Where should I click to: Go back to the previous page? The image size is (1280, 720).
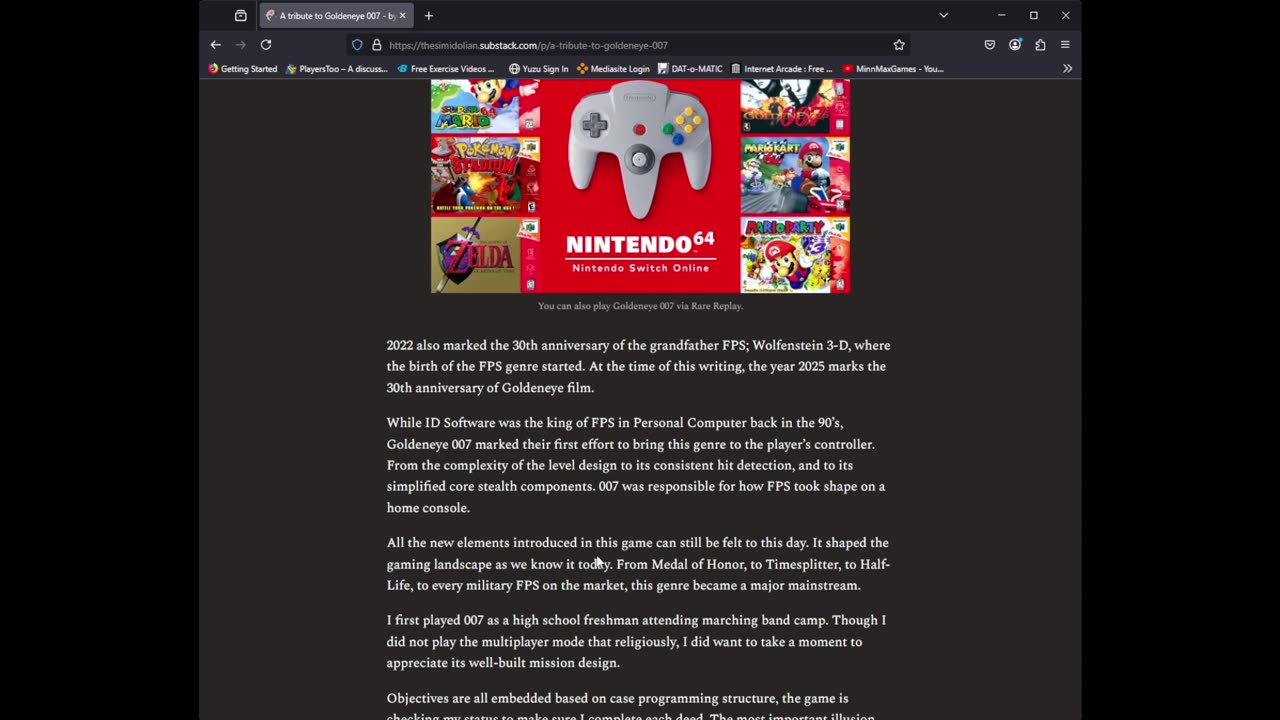(x=215, y=45)
